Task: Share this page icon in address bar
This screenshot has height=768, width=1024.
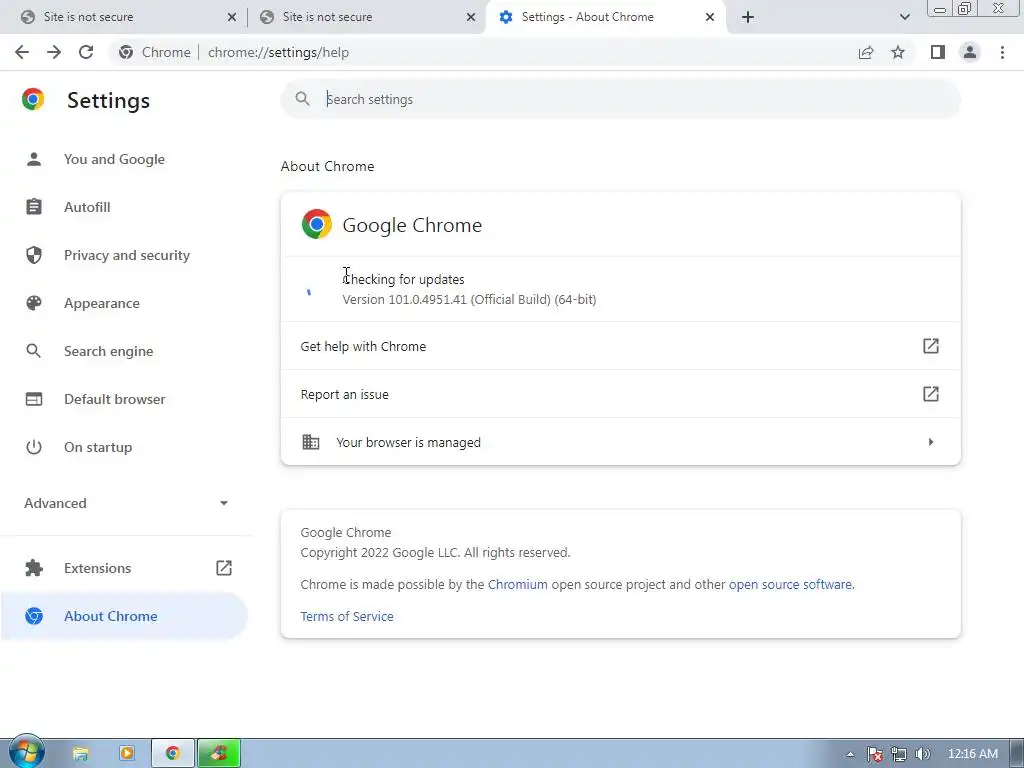Action: [x=866, y=52]
